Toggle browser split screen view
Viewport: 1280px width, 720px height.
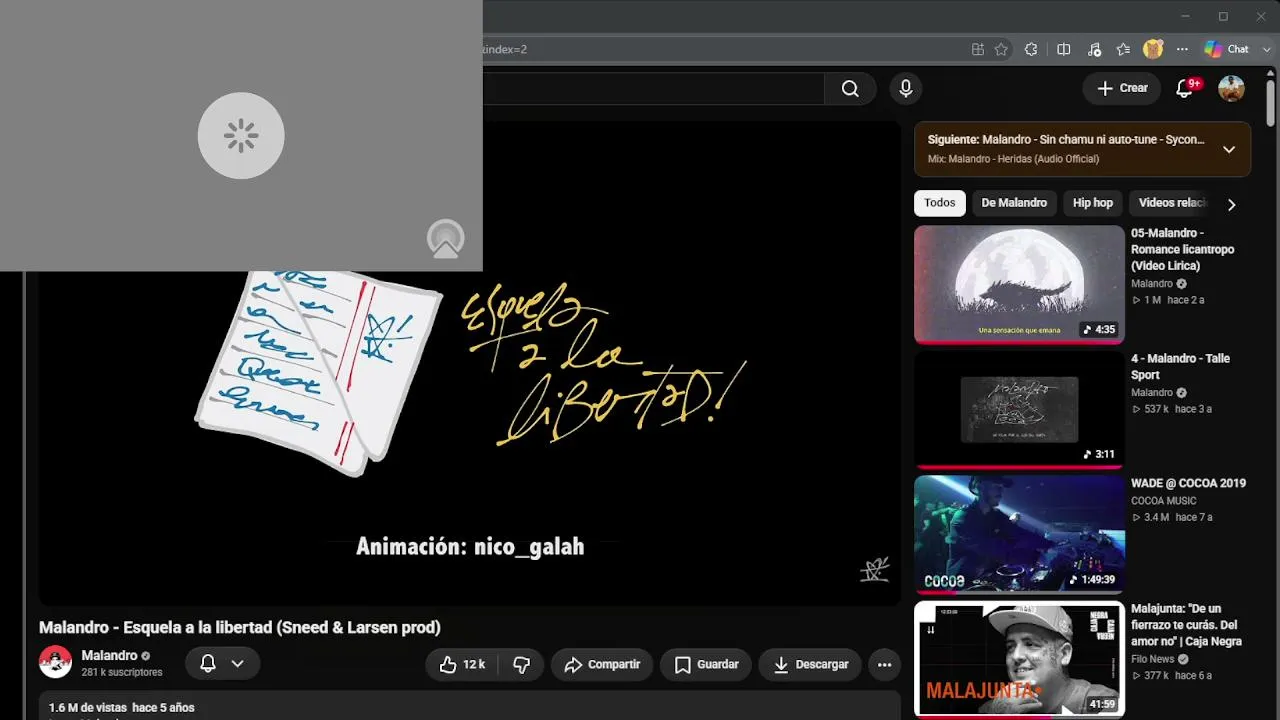pyautogui.click(x=1064, y=49)
